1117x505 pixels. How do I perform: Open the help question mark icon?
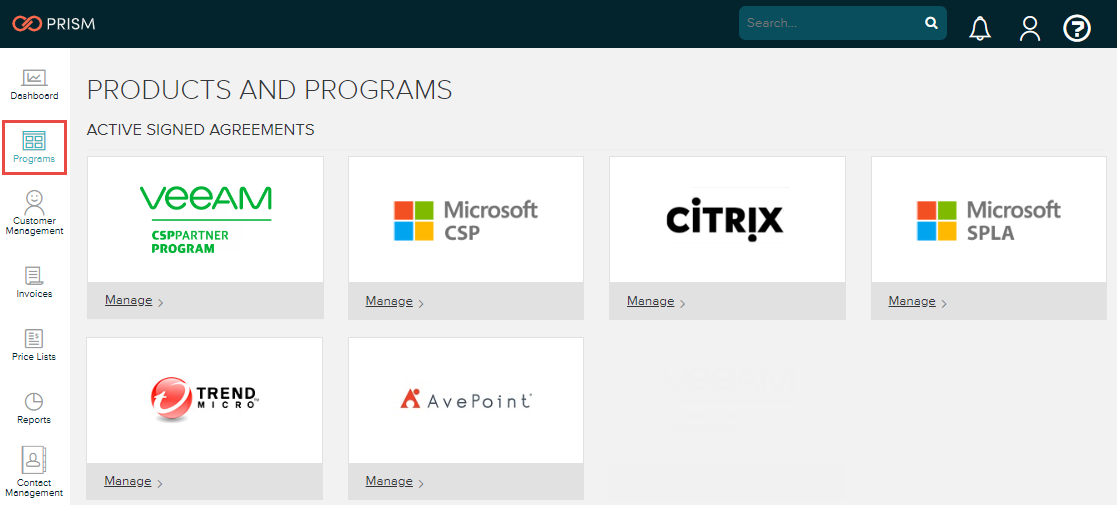1076,28
